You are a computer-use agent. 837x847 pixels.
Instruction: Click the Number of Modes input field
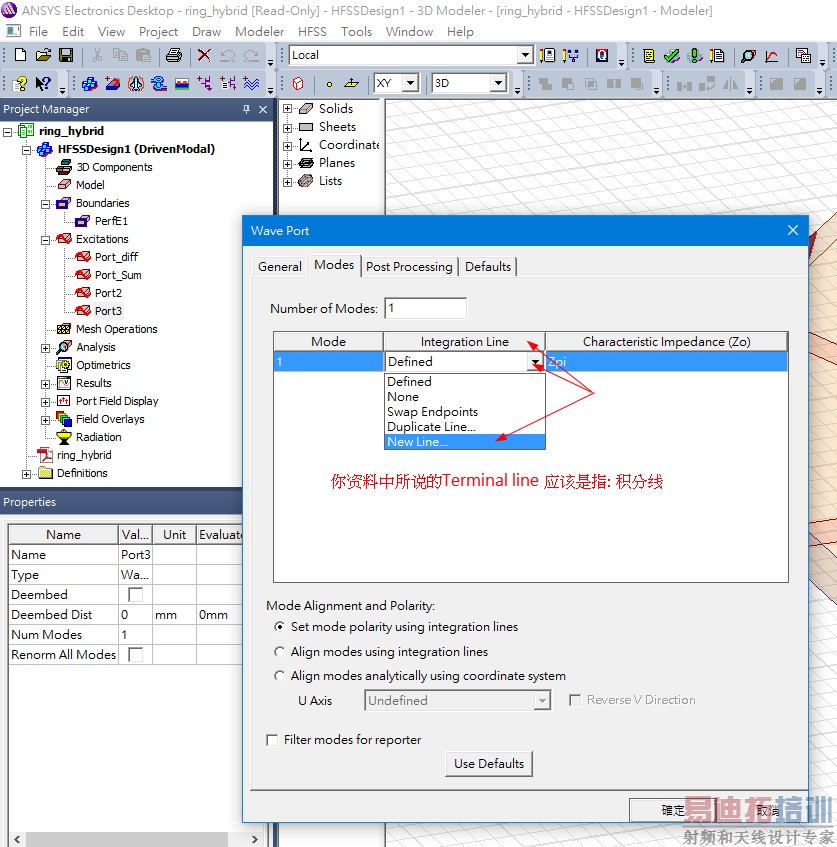[x=425, y=308]
